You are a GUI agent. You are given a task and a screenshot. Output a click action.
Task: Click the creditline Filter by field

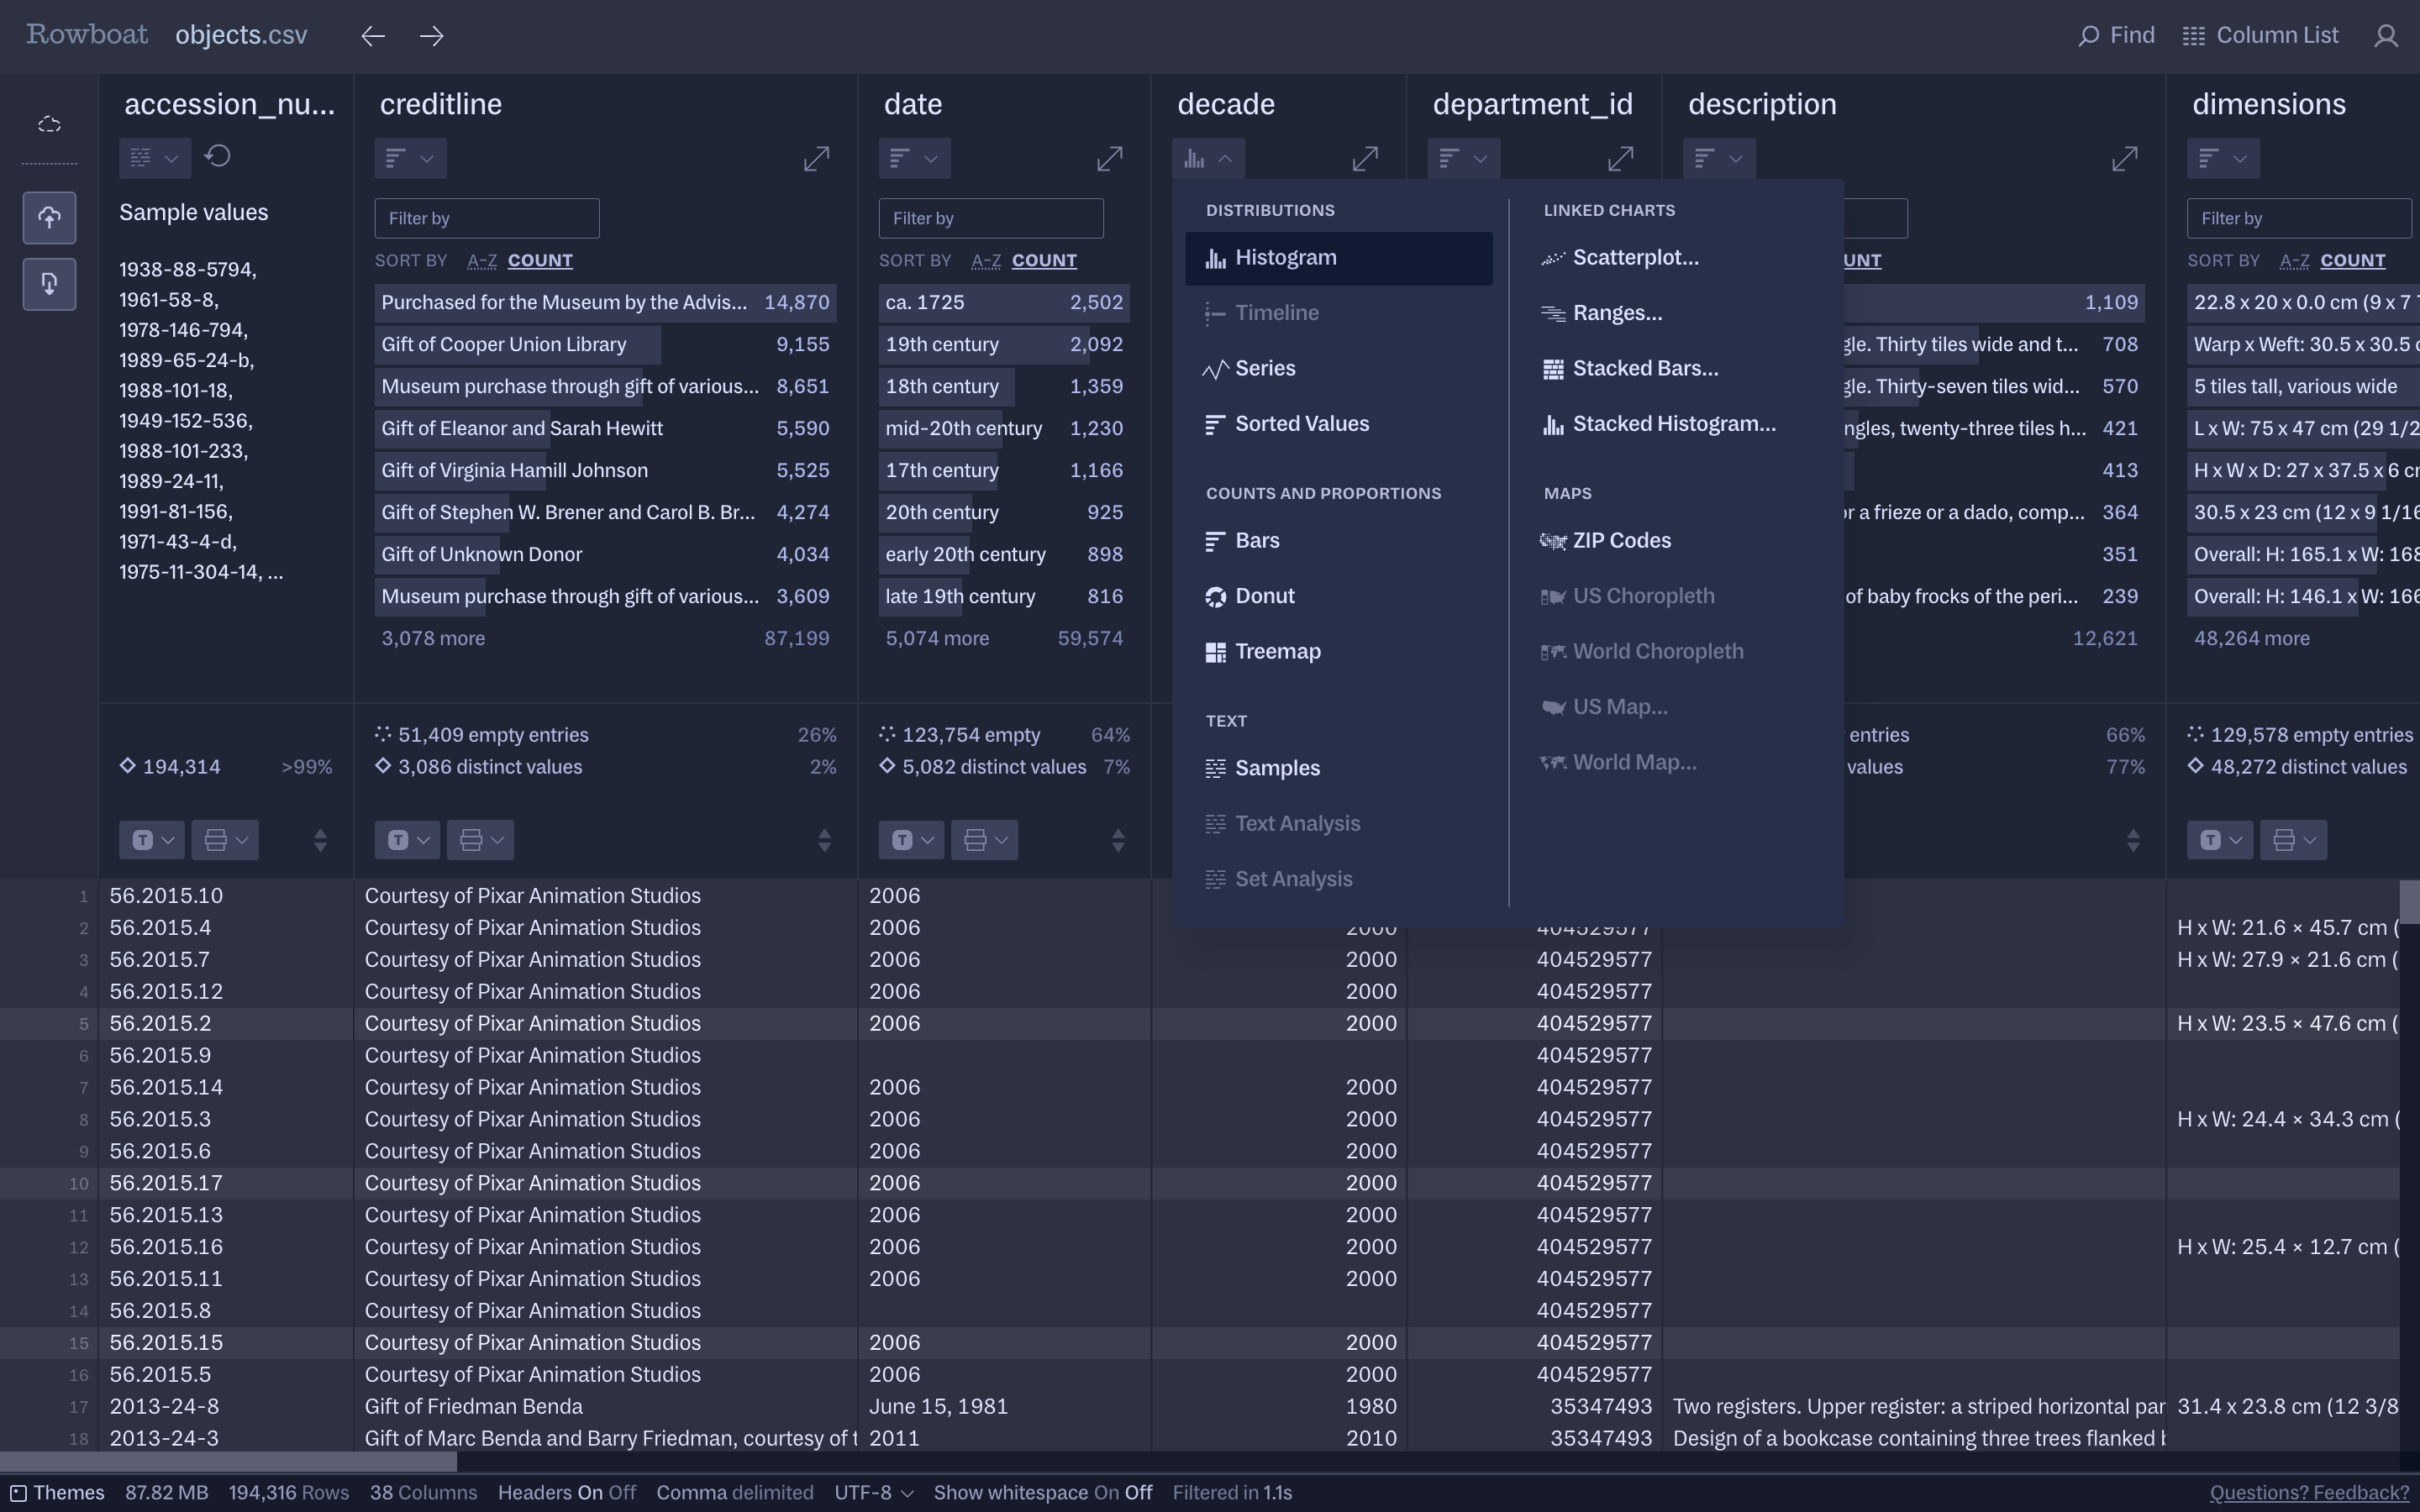(x=487, y=218)
